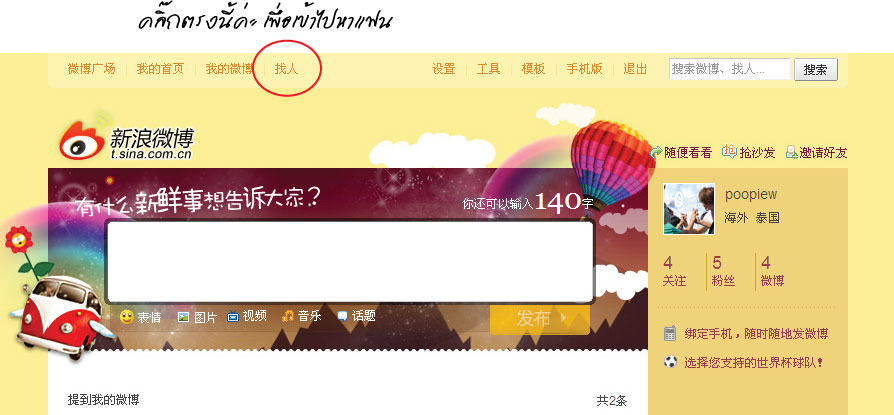Open 找人 in the navigation bar
The width and height of the screenshot is (894, 415).
click(286, 69)
